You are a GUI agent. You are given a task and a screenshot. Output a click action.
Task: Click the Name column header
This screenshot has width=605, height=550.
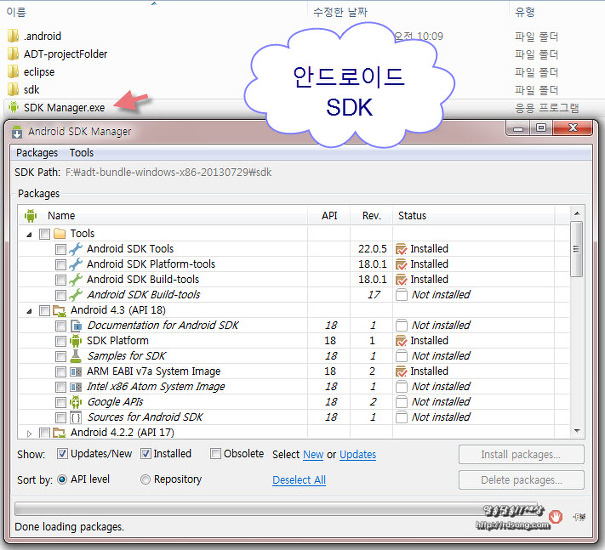pos(163,215)
